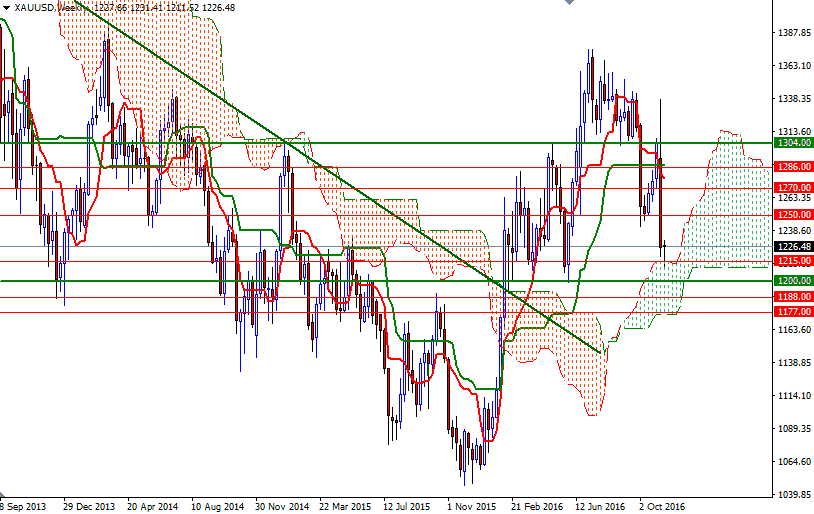Click the red 1188.00 level tag
The width and height of the screenshot is (814, 514).
[793, 296]
